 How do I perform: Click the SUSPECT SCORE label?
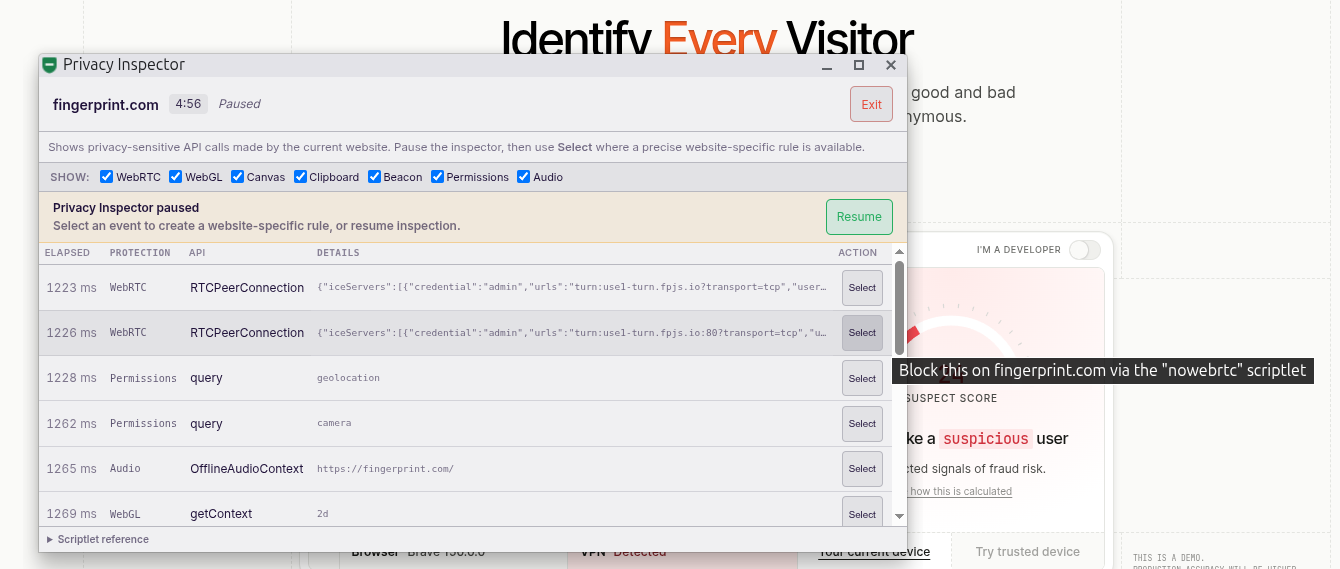pos(951,398)
